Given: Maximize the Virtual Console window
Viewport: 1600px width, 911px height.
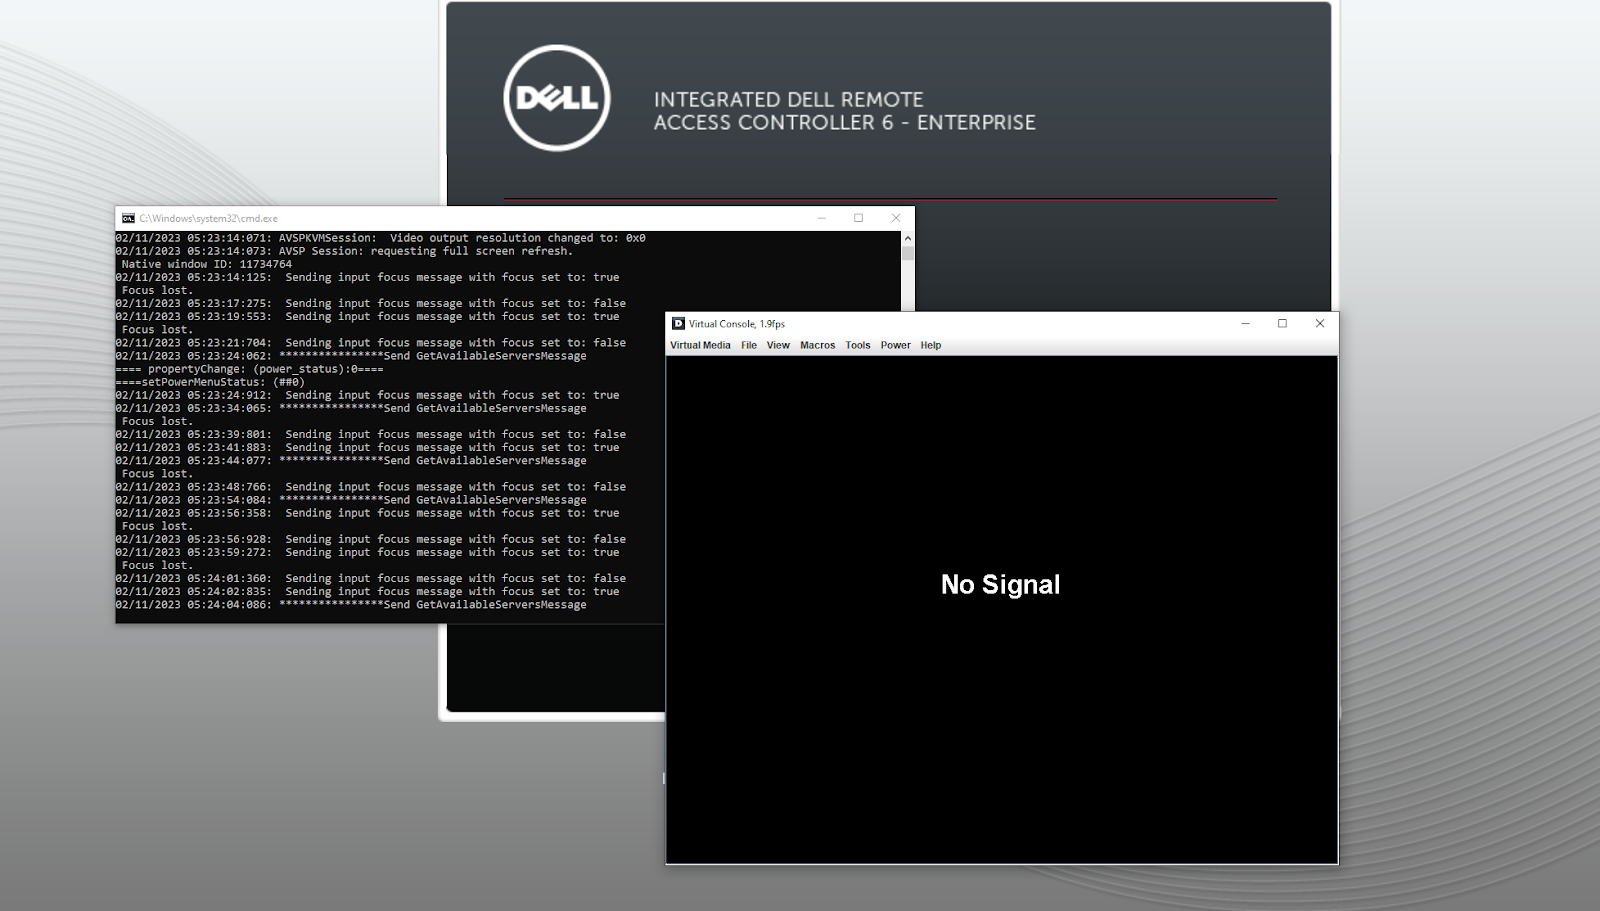Looking at the screenshot, I should click(1283, 323).
